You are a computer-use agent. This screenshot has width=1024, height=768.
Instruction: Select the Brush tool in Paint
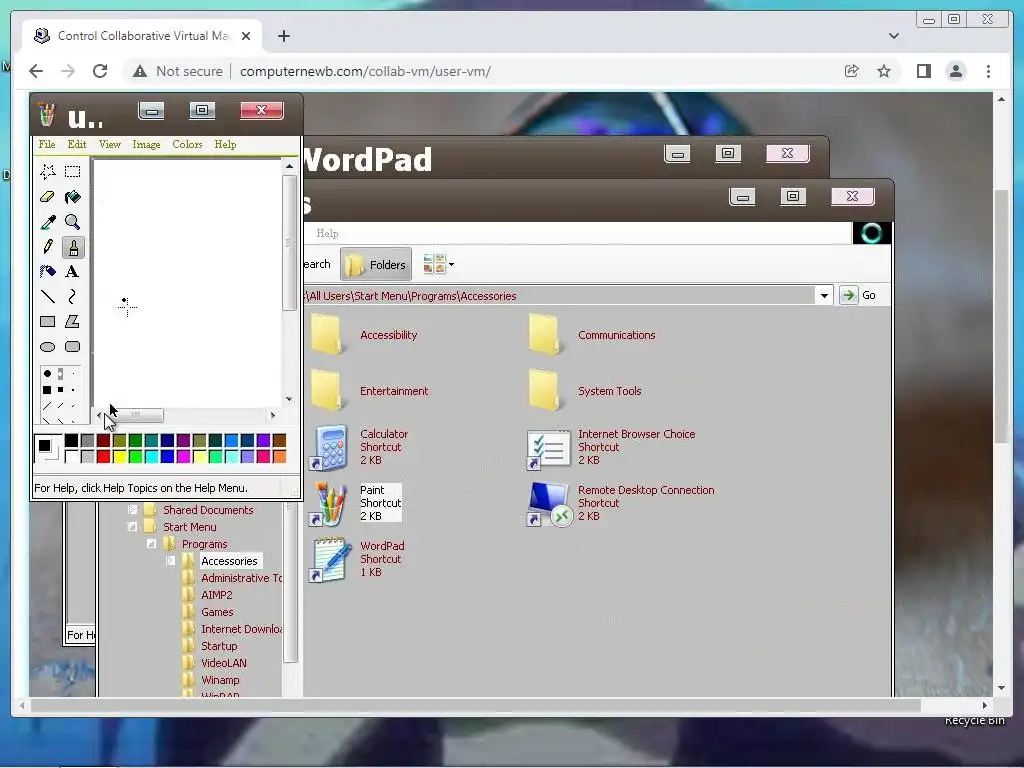(72, 247)
